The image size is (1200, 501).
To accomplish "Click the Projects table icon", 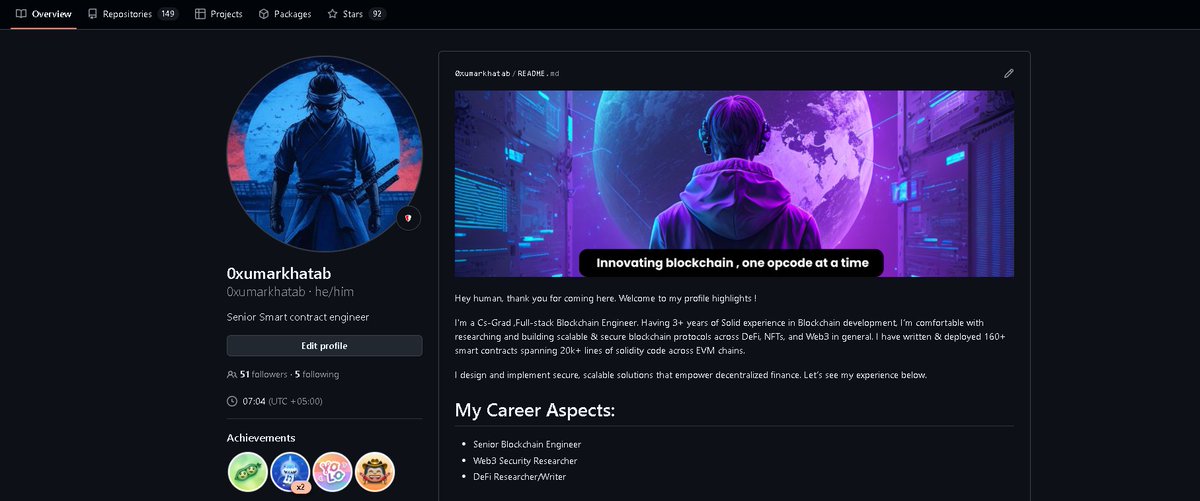I will (x=200, y=14).
